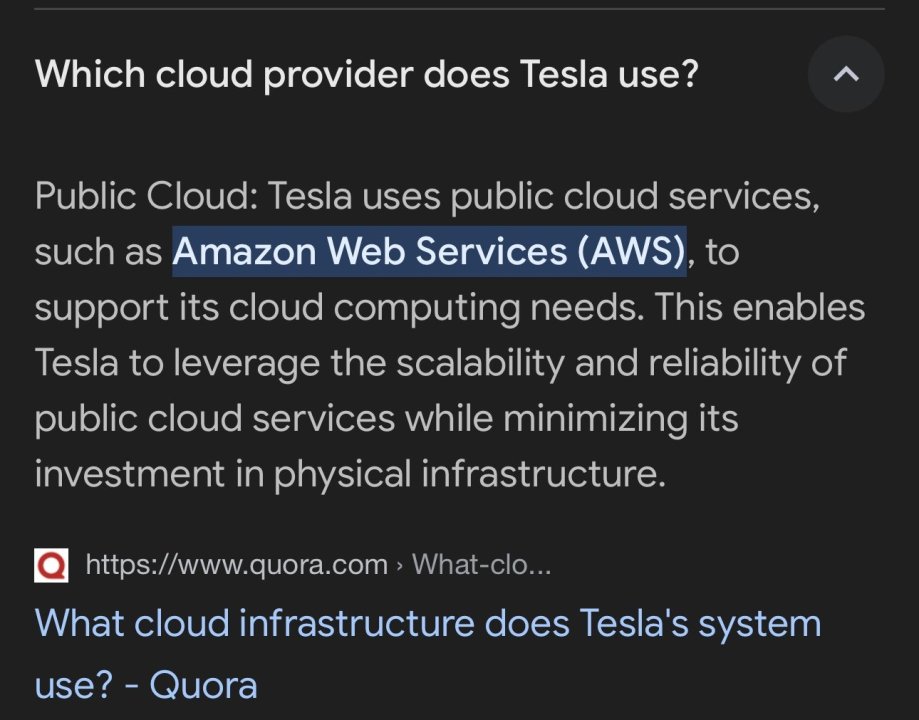Click the 'What-clo...' breadcrumb text
The height and width of the screenshot is (720, 919).
point(482,565)
